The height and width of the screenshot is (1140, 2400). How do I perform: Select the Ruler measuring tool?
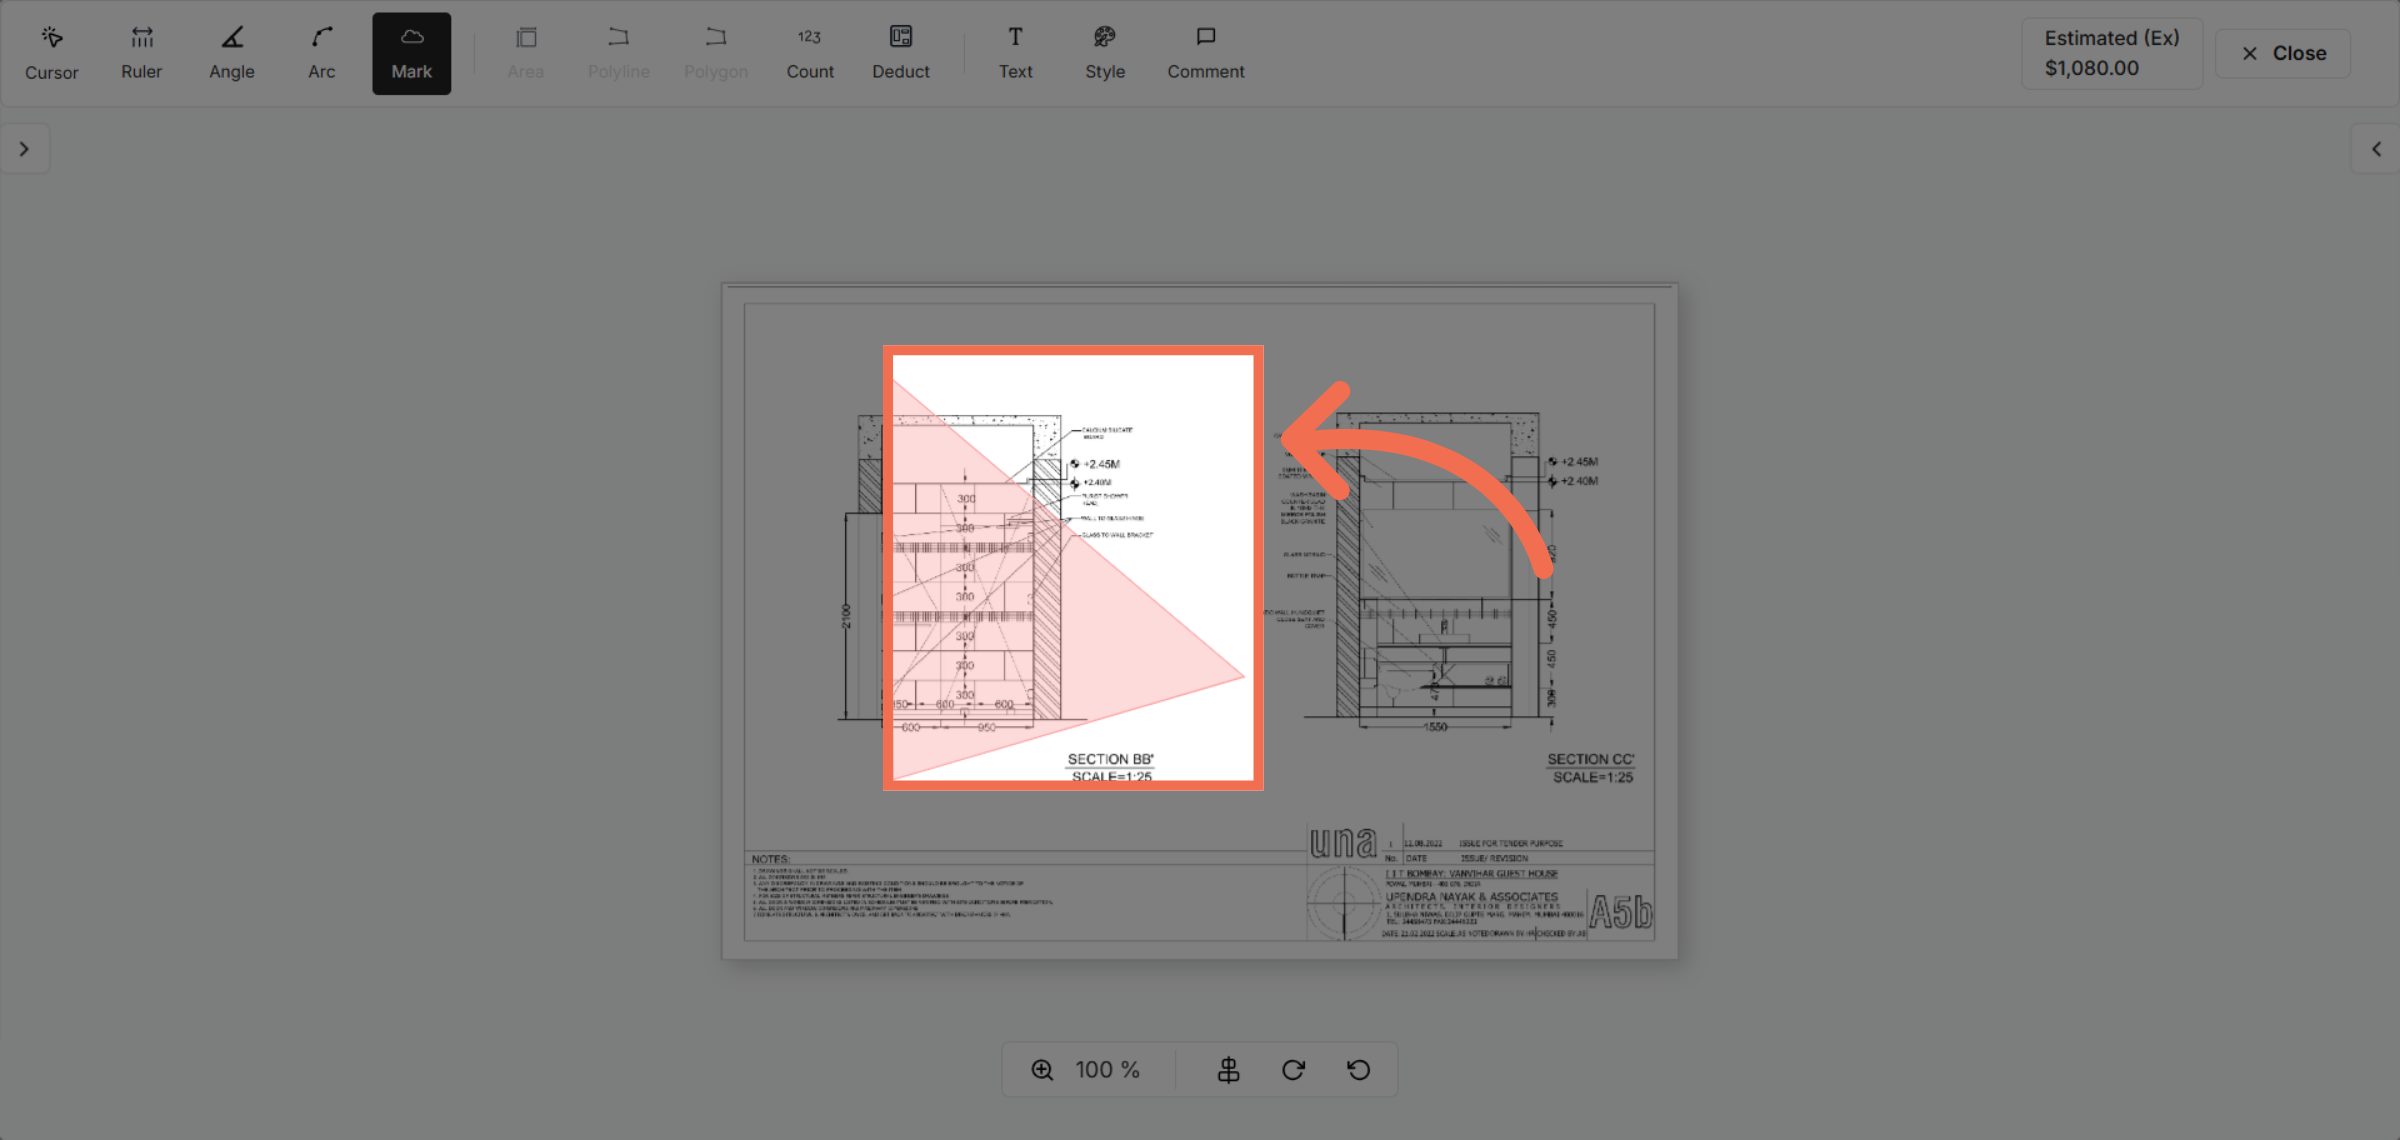click(141, 53)
